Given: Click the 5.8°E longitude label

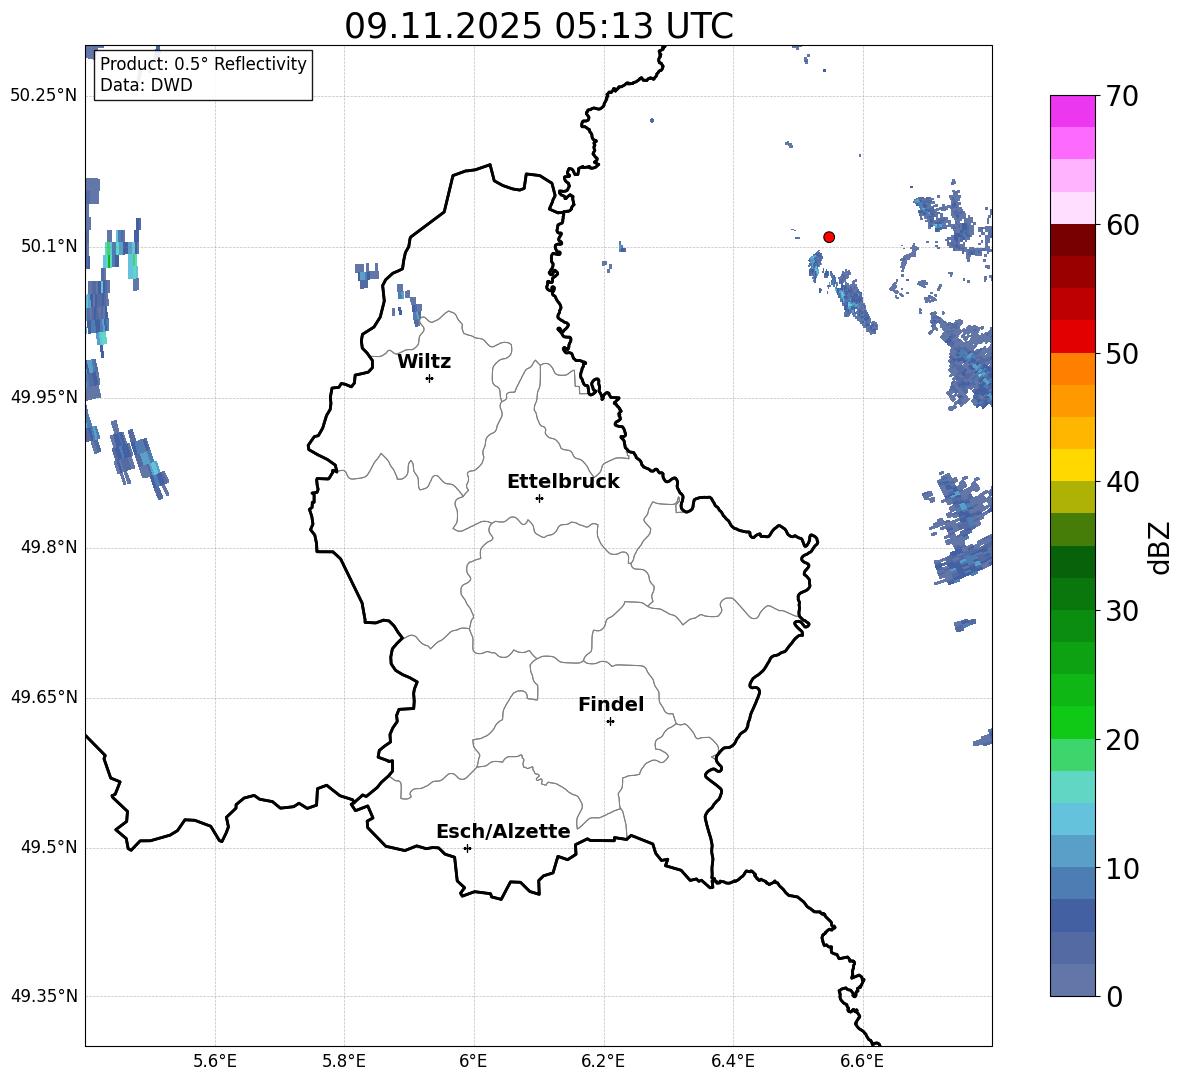Looking at the screenshot, I should pos(344,1061).
